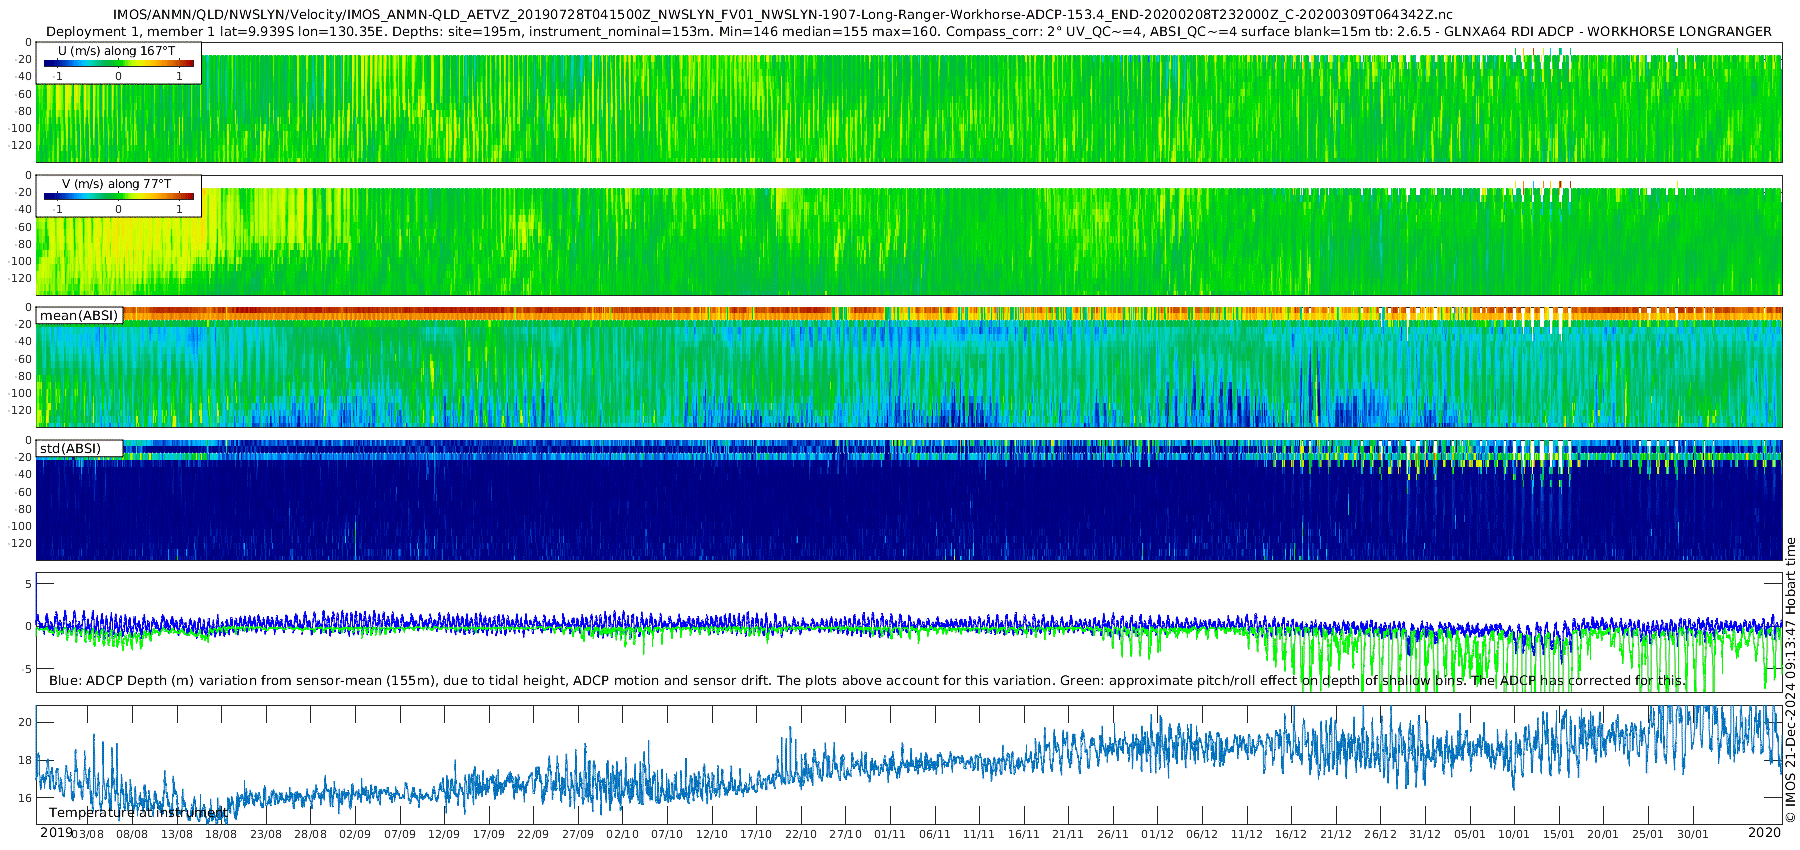Click the '17/10' date tick label

point(756,834)
